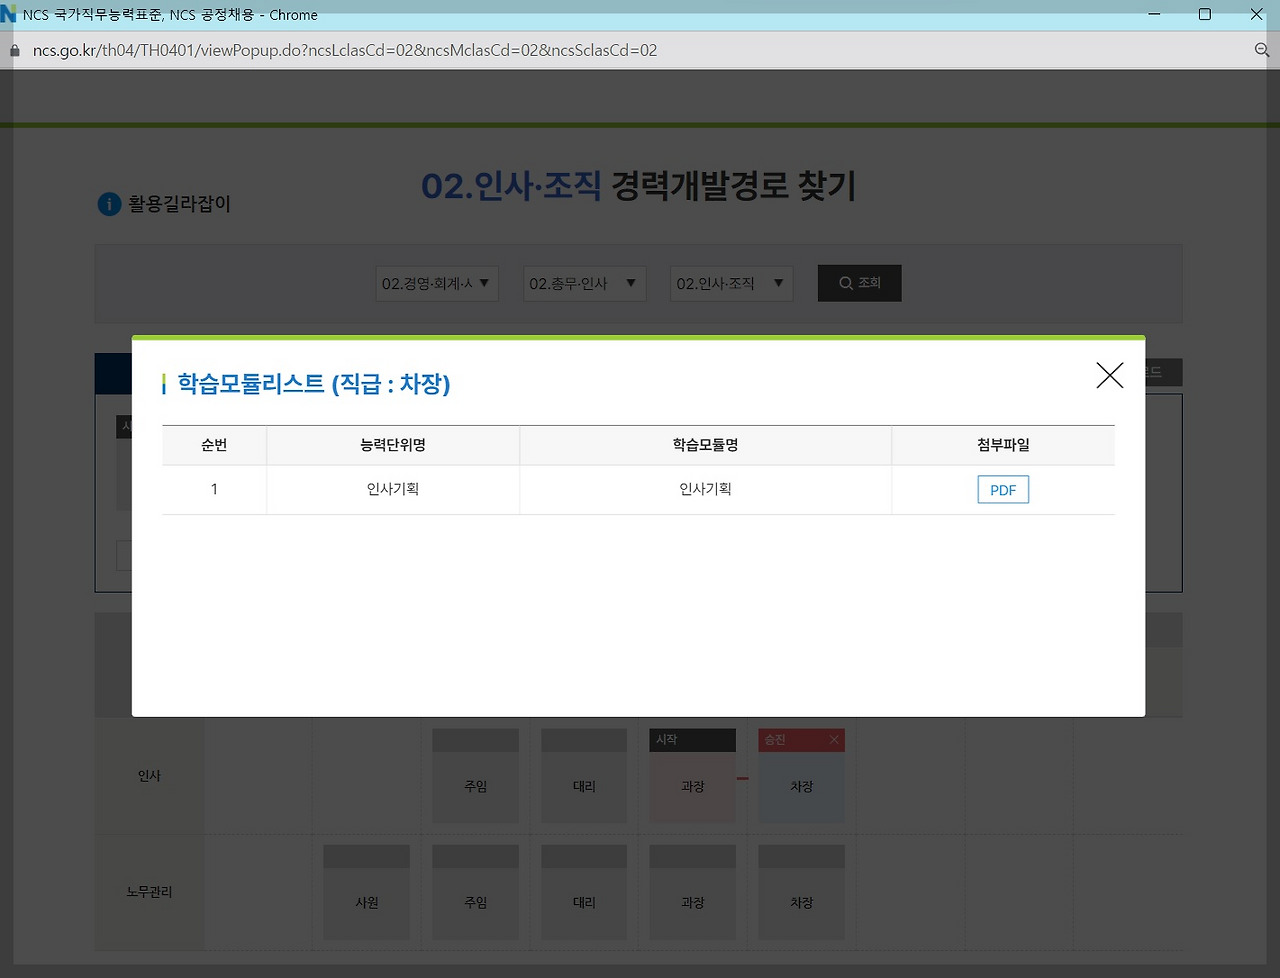
Task: Select the 과장 card in the 인사 row
Action: [x=693, y=776]
